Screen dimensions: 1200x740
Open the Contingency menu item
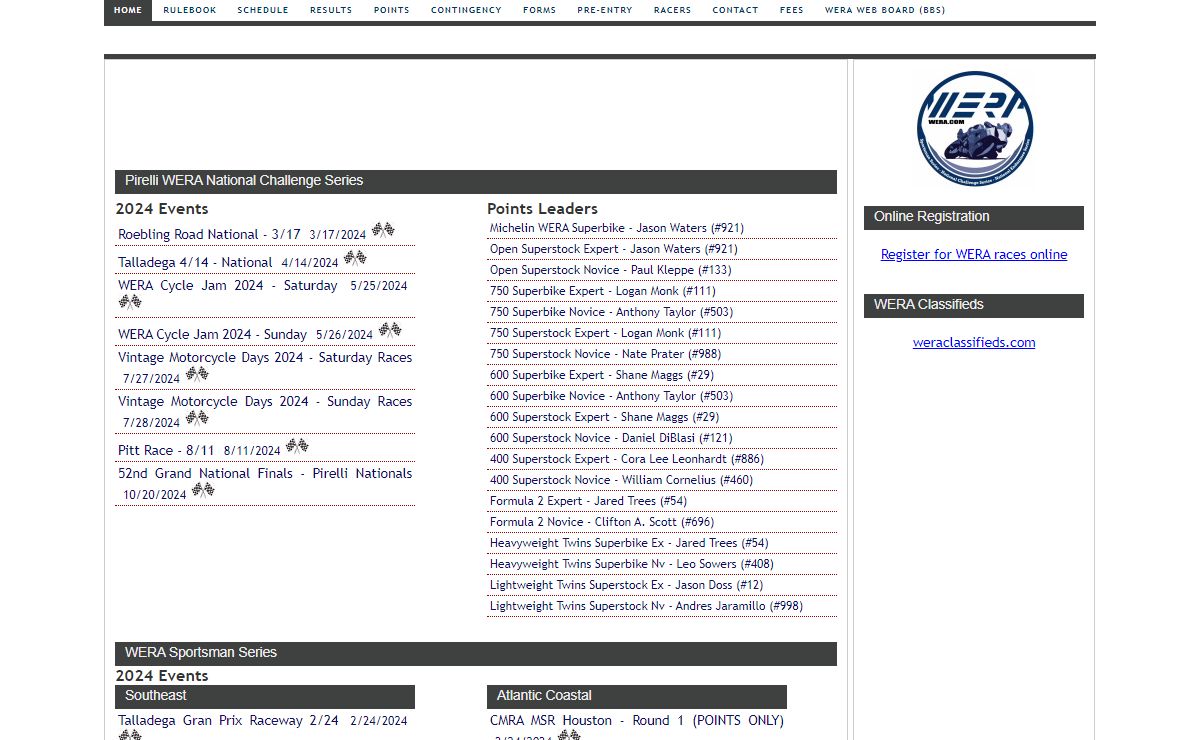tap(466, 10)
